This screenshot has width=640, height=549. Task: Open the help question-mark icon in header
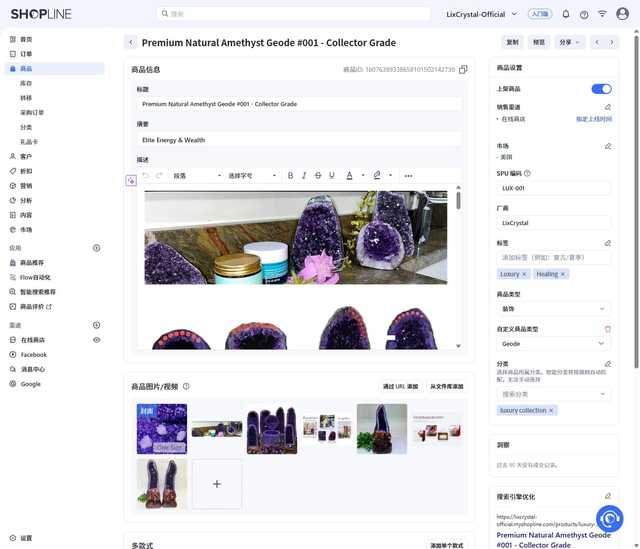tap(584, 14)
